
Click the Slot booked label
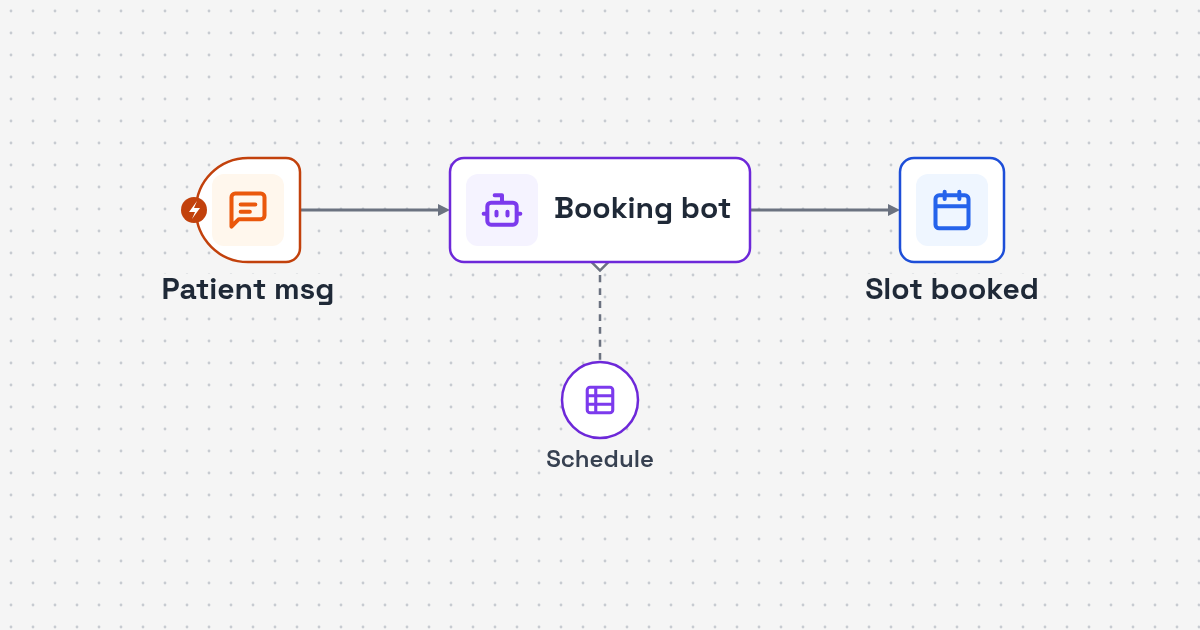point(952,290)
